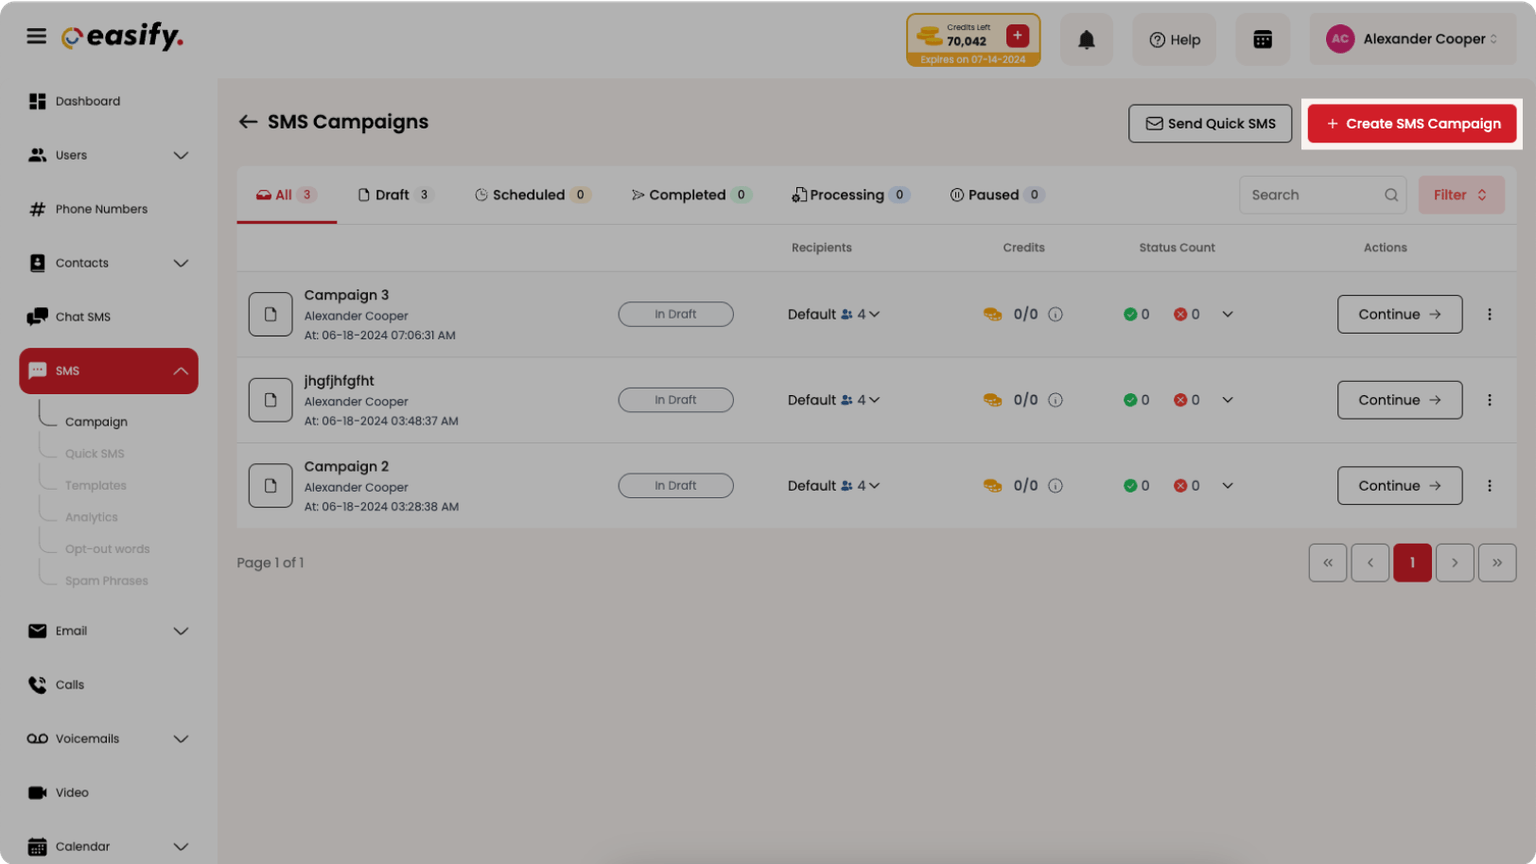Open the hamburger menu icon
Viewport: 1536px width, 864px height.
(x=36, y=37)
